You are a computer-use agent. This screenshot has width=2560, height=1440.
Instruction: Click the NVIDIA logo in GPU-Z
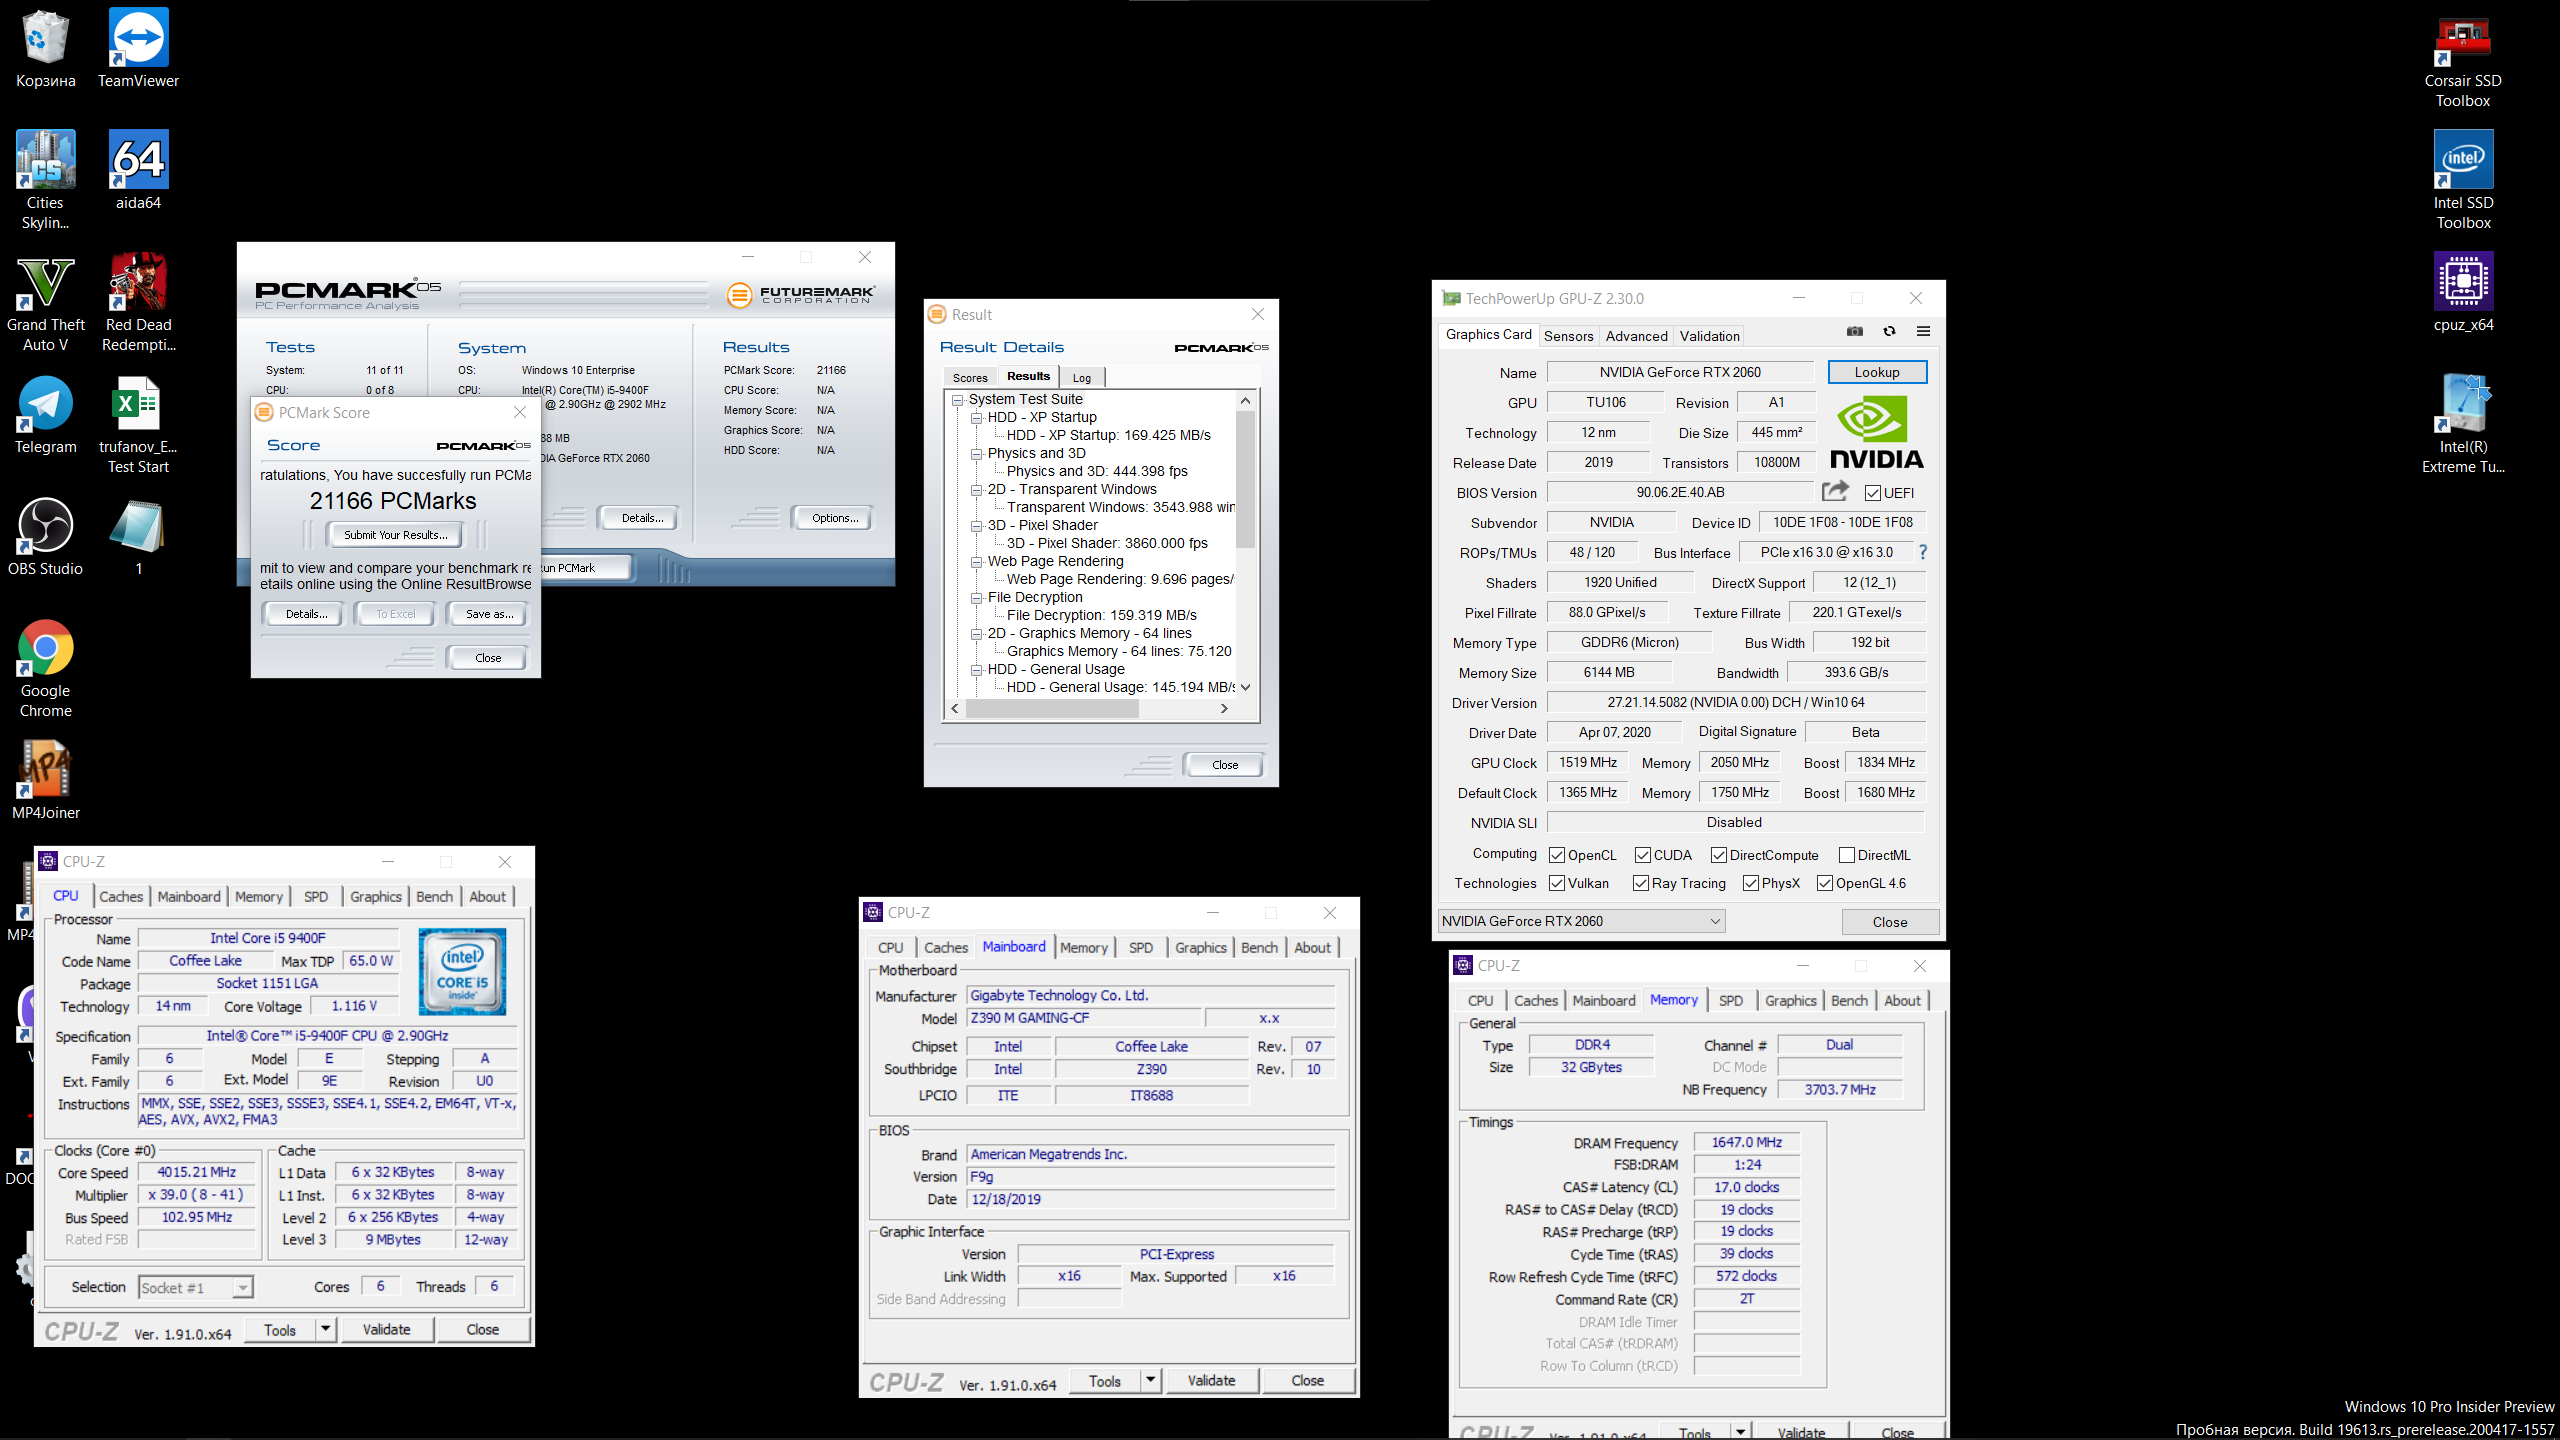[x=1876, y=432]
